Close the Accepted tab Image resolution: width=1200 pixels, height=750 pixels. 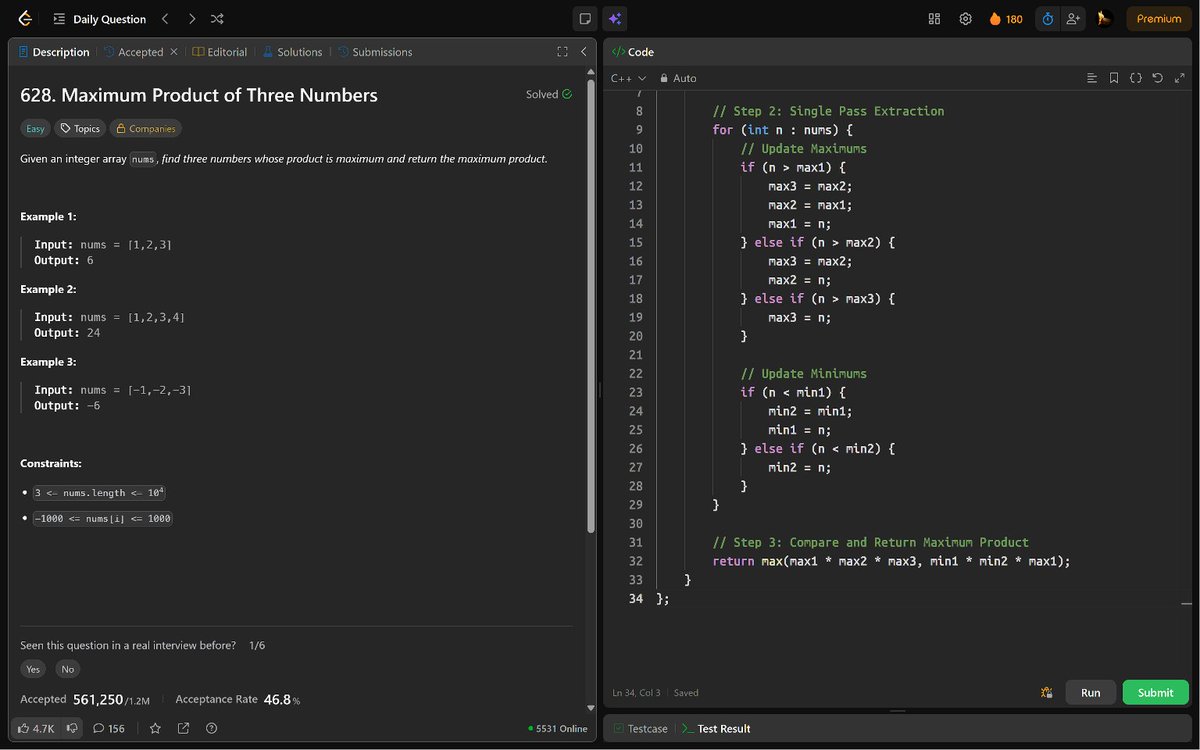(x=174, y=52)
